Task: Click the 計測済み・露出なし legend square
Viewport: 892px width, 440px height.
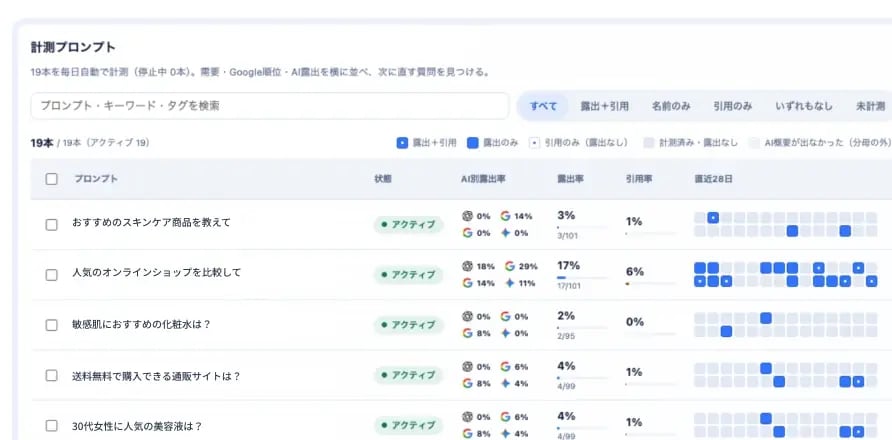Action: [649, 143]
